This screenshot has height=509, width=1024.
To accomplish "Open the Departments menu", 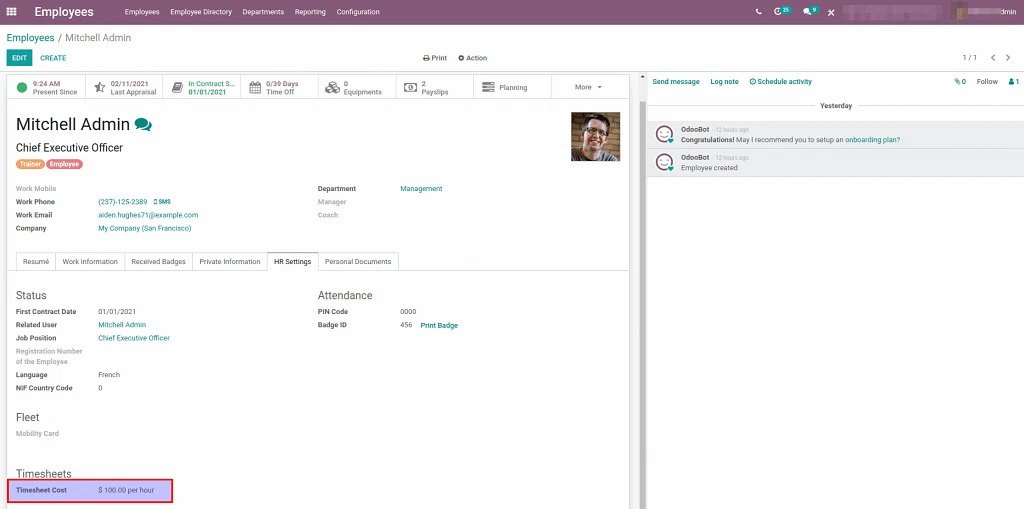I will pos(263,12).
